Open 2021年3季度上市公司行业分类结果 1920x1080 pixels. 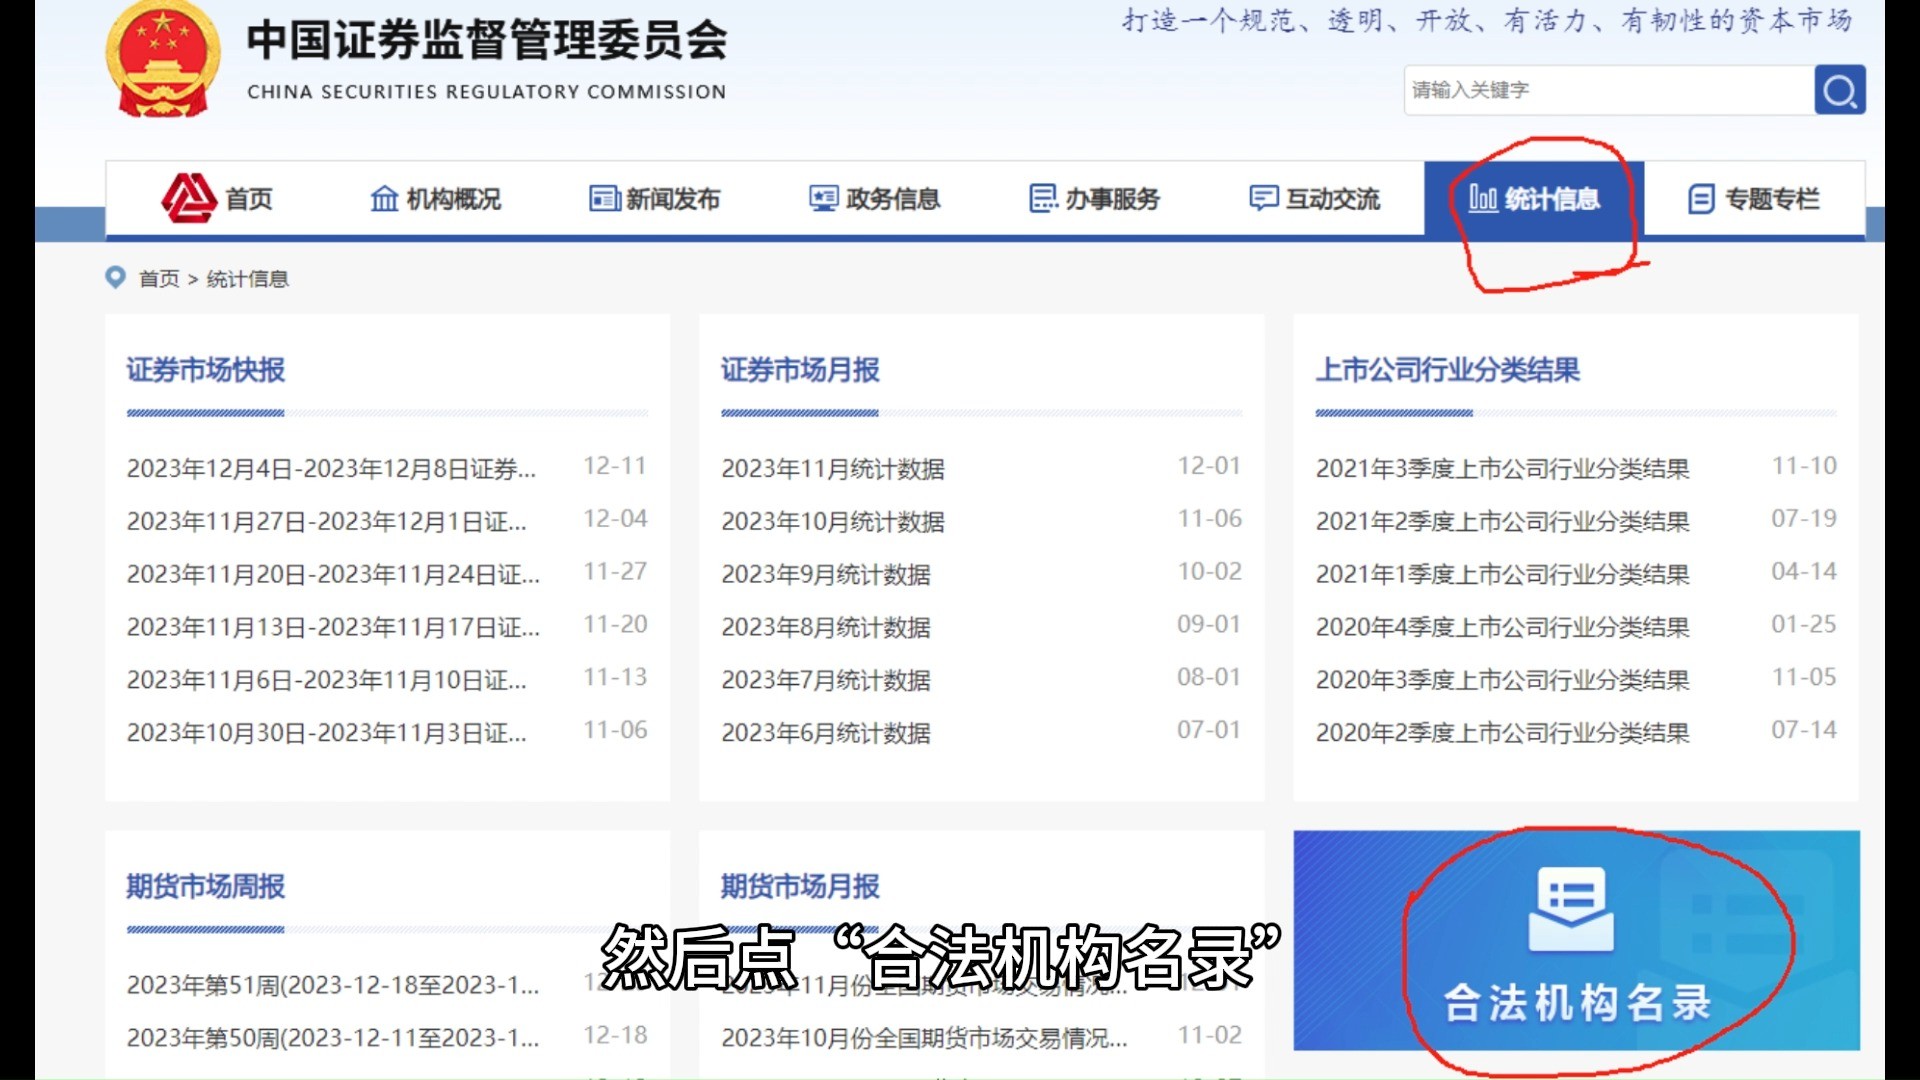pos(1503,468)
